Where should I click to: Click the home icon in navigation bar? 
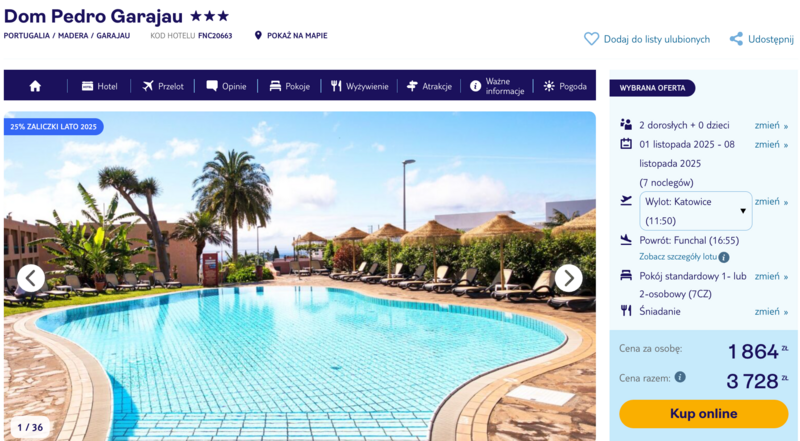tap(35, 86)
